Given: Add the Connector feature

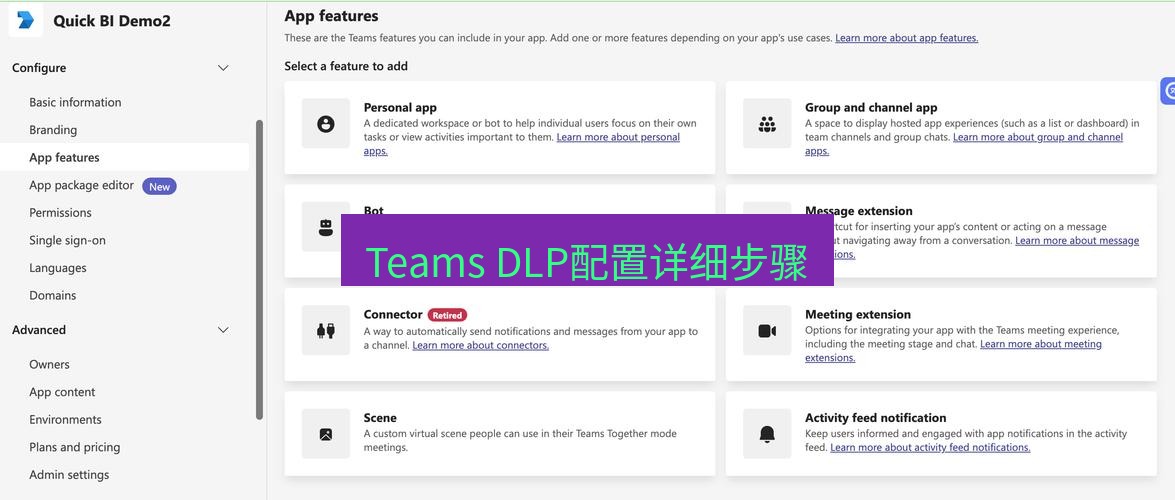Looking at the screenshot, I should click(x=500, y=334).
